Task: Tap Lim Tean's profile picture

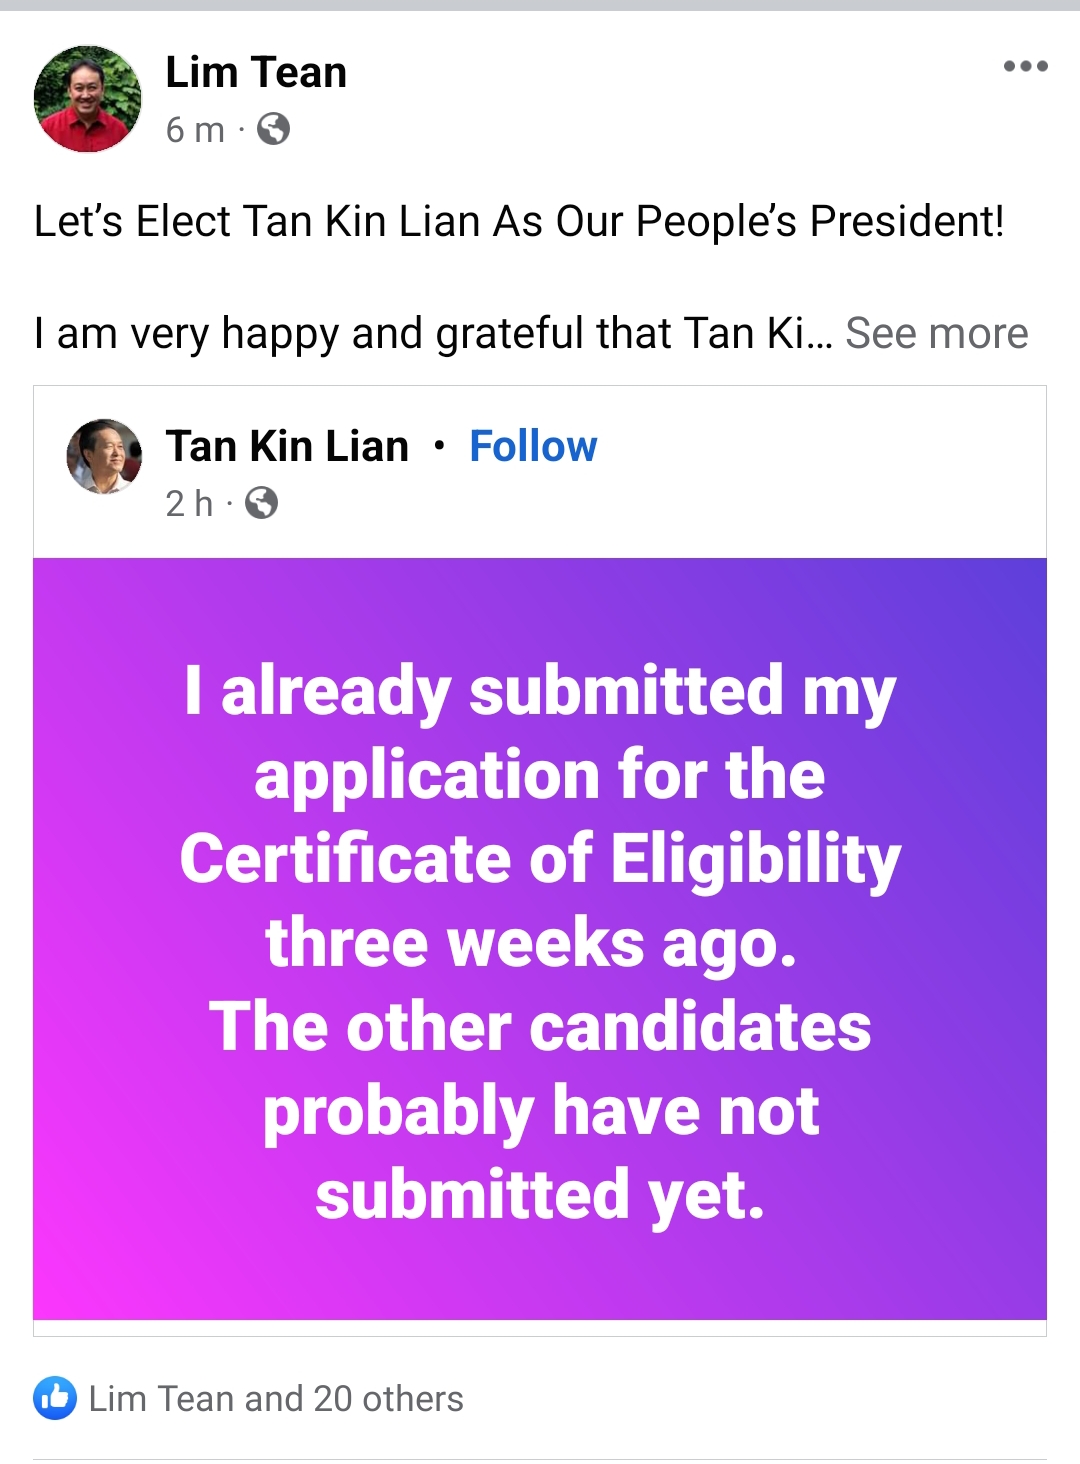Action: pyautogui.click(x=88, y=99)
